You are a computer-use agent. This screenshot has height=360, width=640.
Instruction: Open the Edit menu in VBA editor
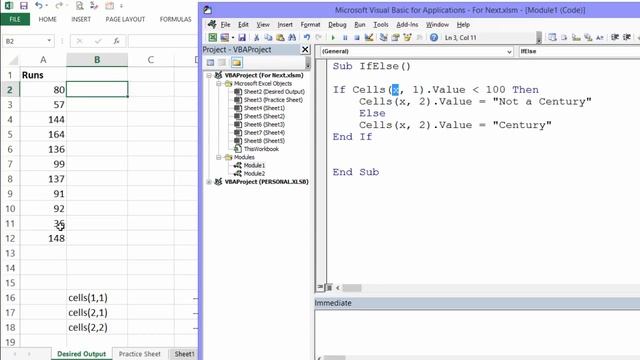[x=243, y=24]
